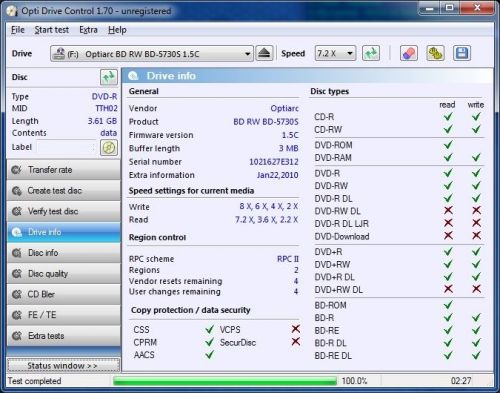Click the Opti Drive Control title bar icon
500x393 pixels.
click(x=12, y=11)
